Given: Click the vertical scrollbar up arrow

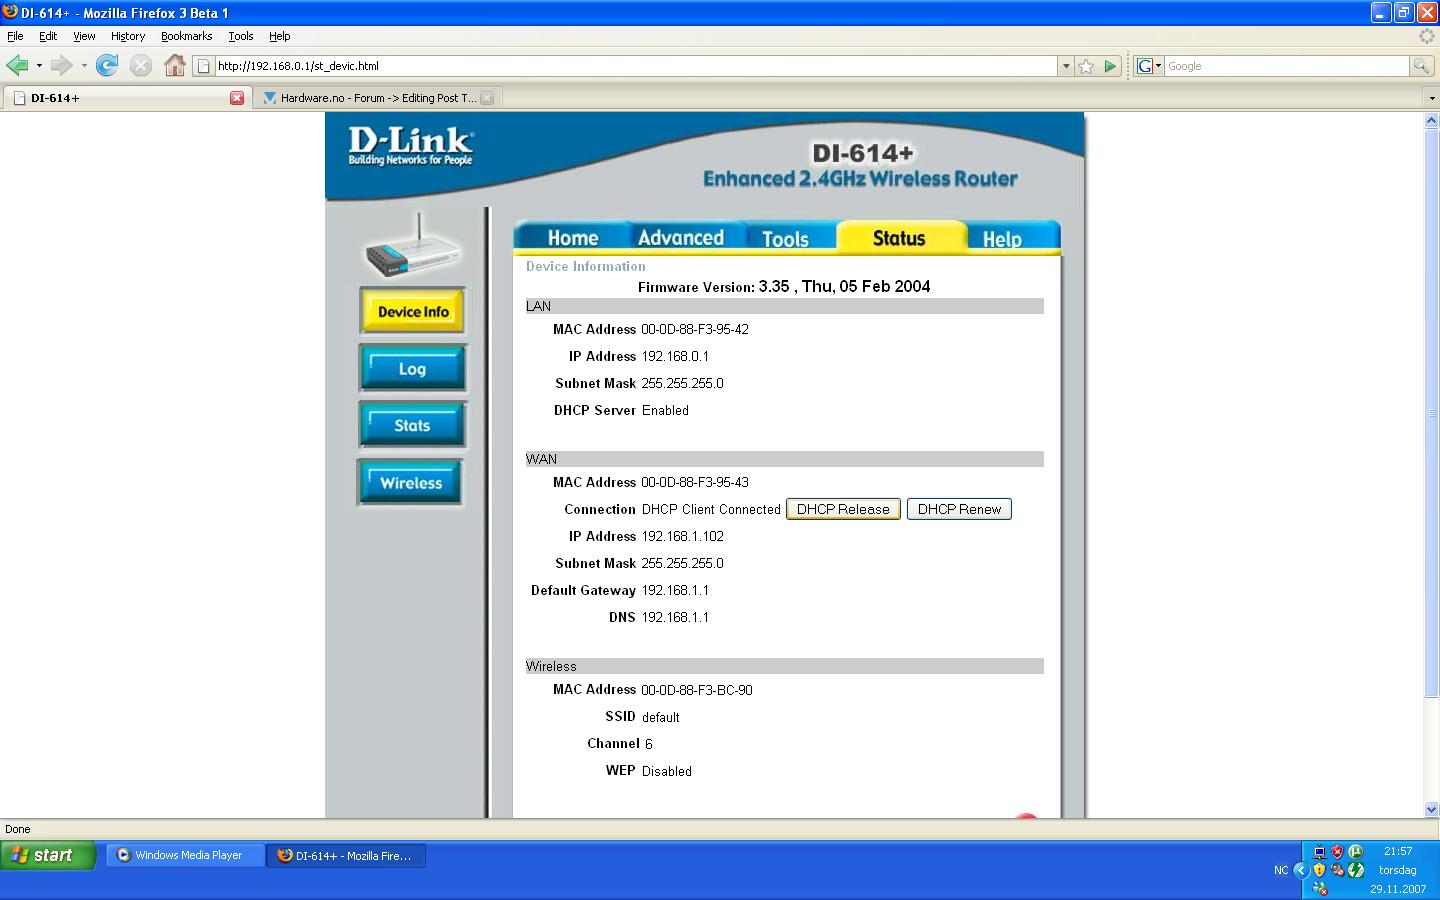Looking at the screenshot, I should coord(1431,120).
